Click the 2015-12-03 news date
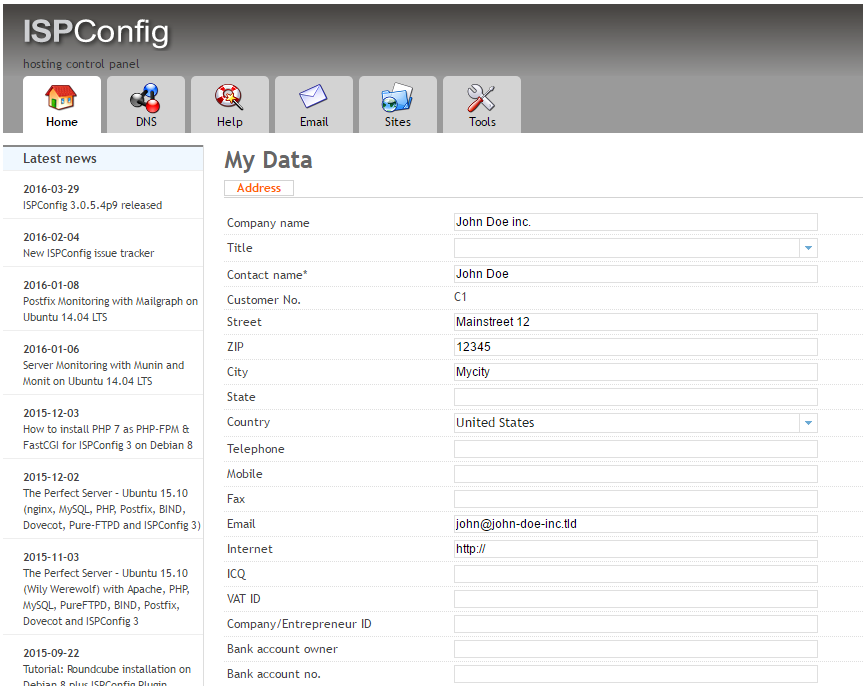The height and width of the screenshot is (686, 863). (51, 413)
